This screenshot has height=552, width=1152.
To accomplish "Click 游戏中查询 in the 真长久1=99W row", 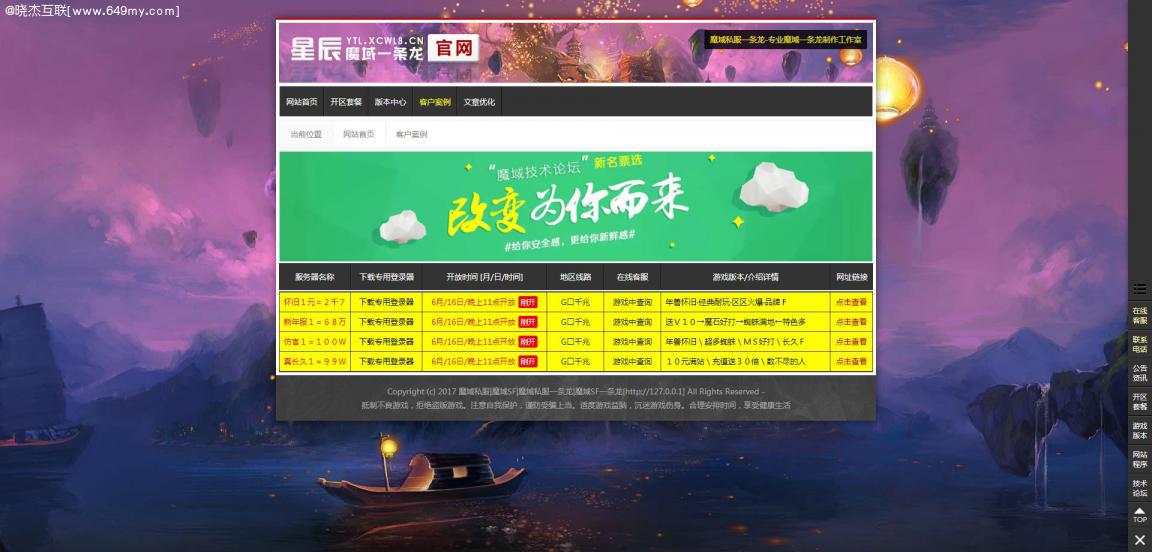I will coord(632,361).
